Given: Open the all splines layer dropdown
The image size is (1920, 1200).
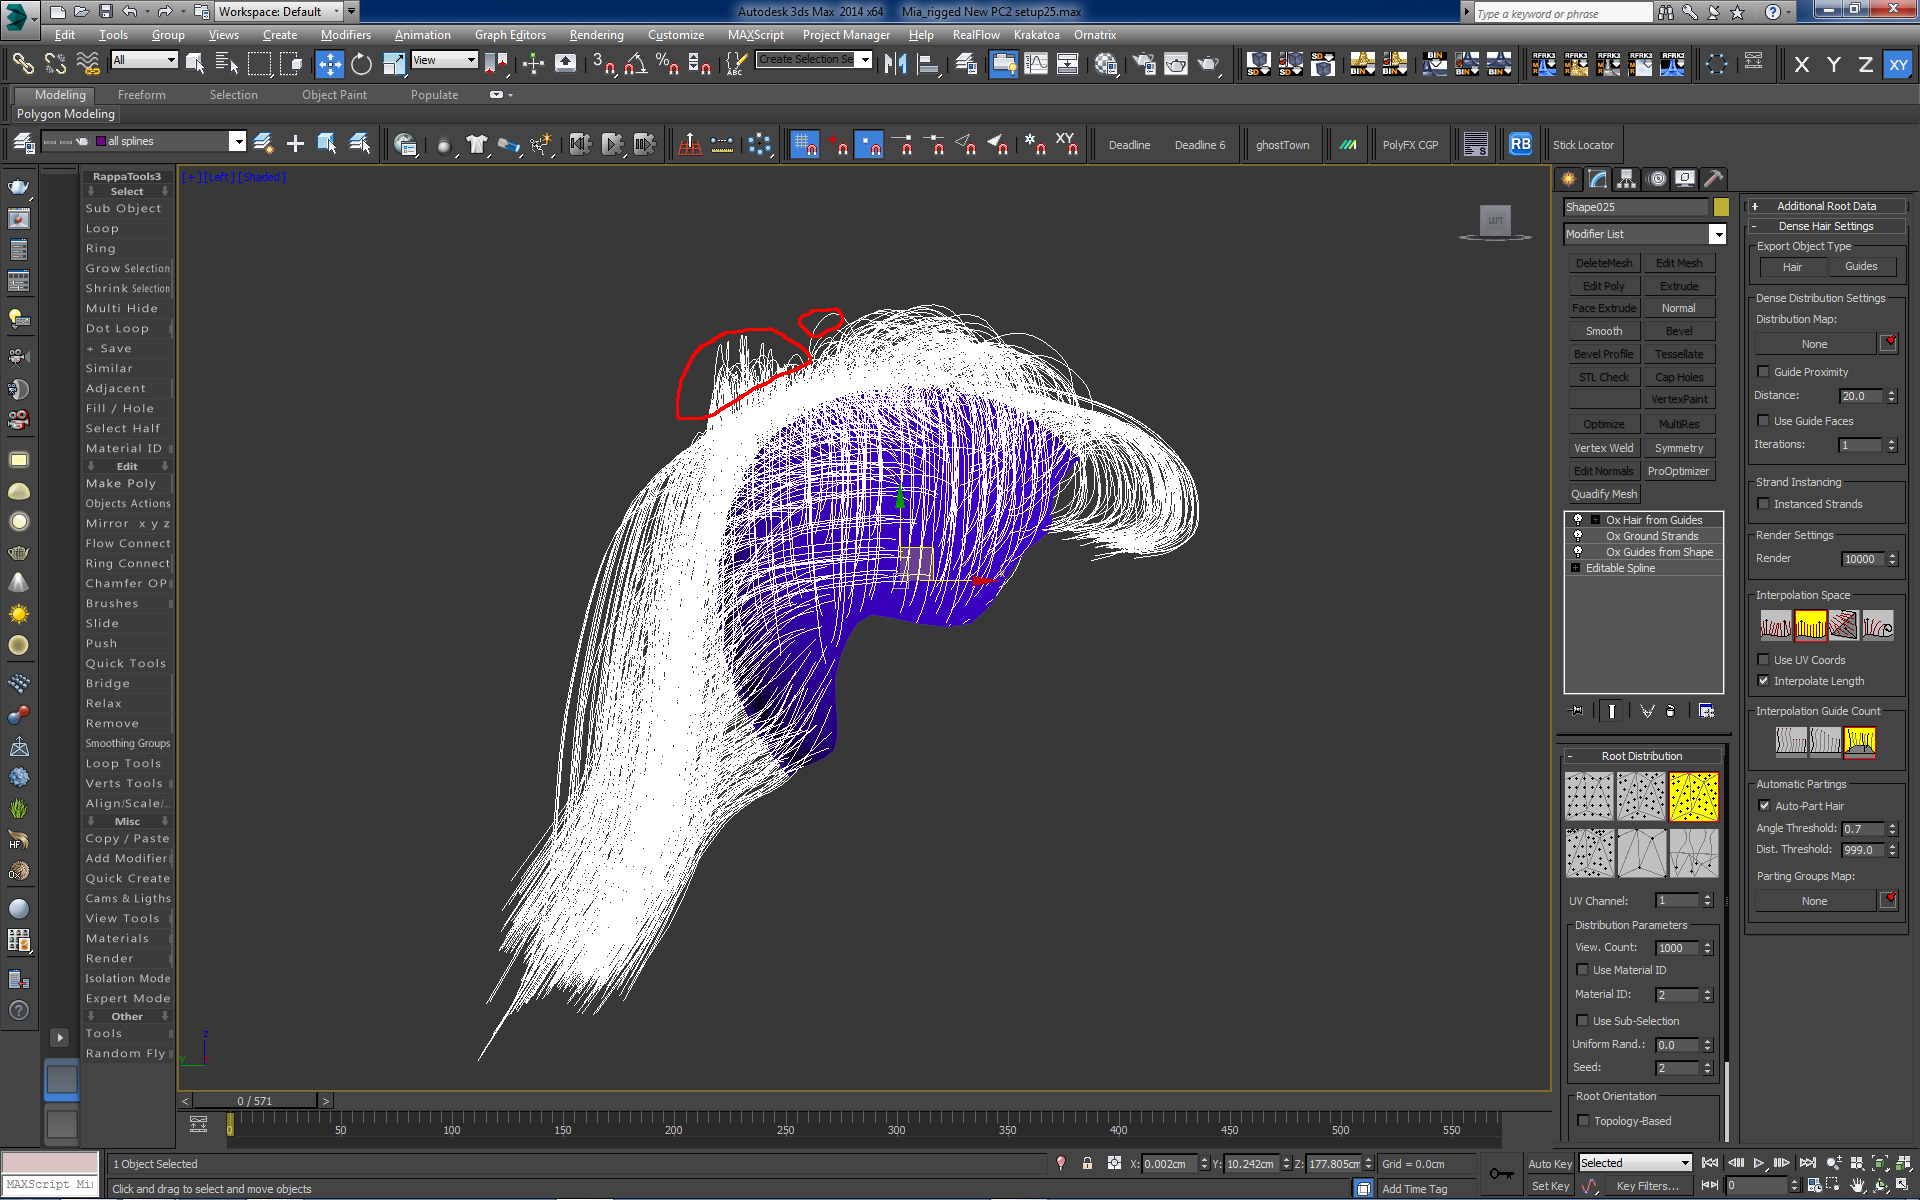Looking at the screenshot, I should [x=237, y=142].
